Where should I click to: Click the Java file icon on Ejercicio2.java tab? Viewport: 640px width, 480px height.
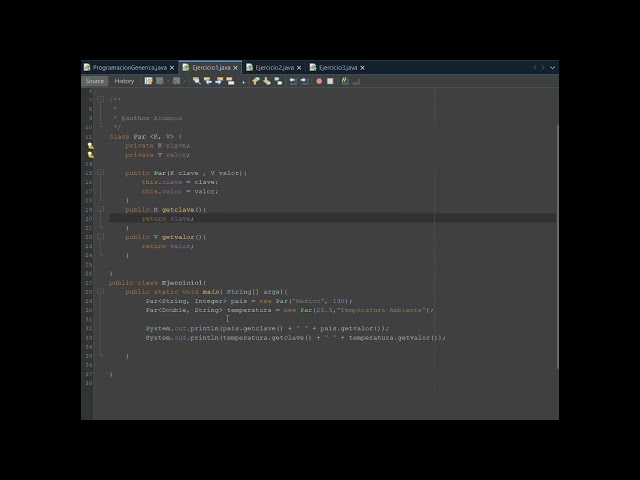coord(249,67)
